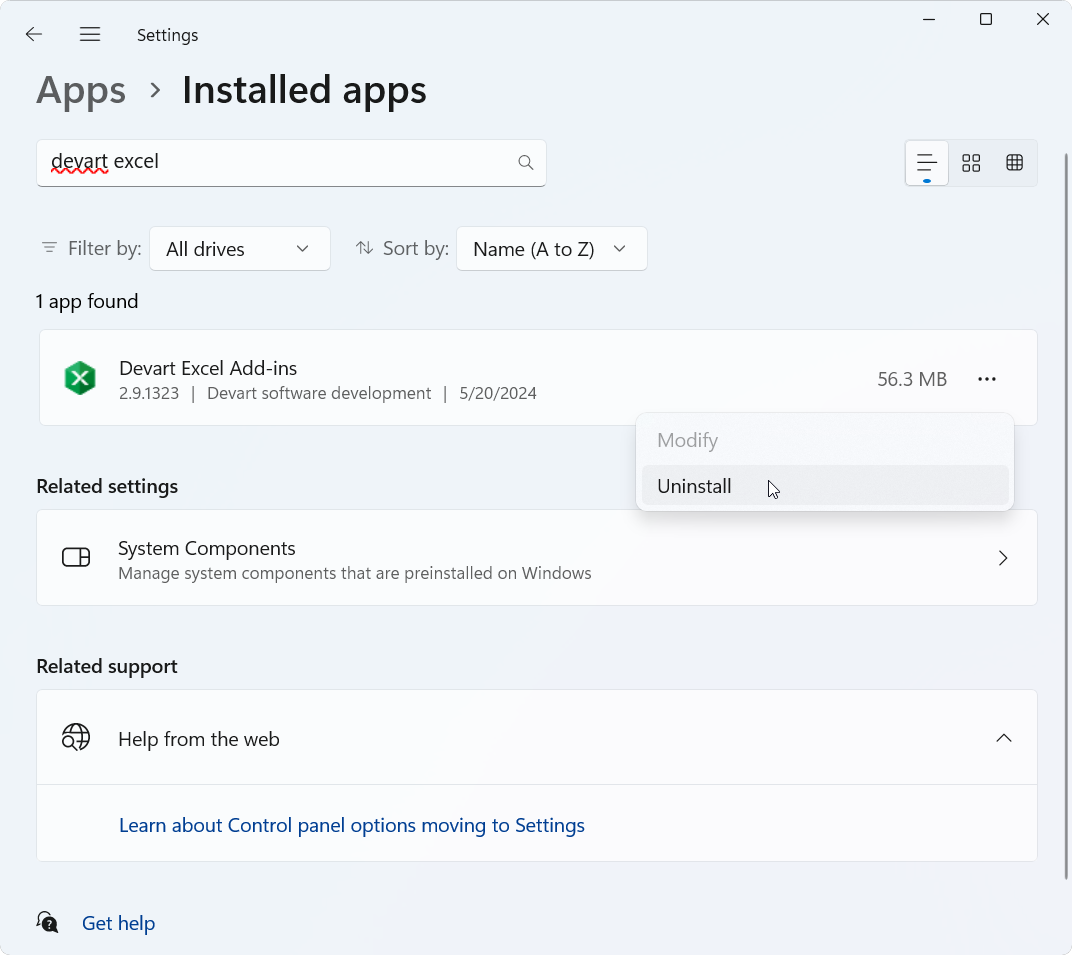
Task: Click the Get help icon
Action: pos(47,922)
